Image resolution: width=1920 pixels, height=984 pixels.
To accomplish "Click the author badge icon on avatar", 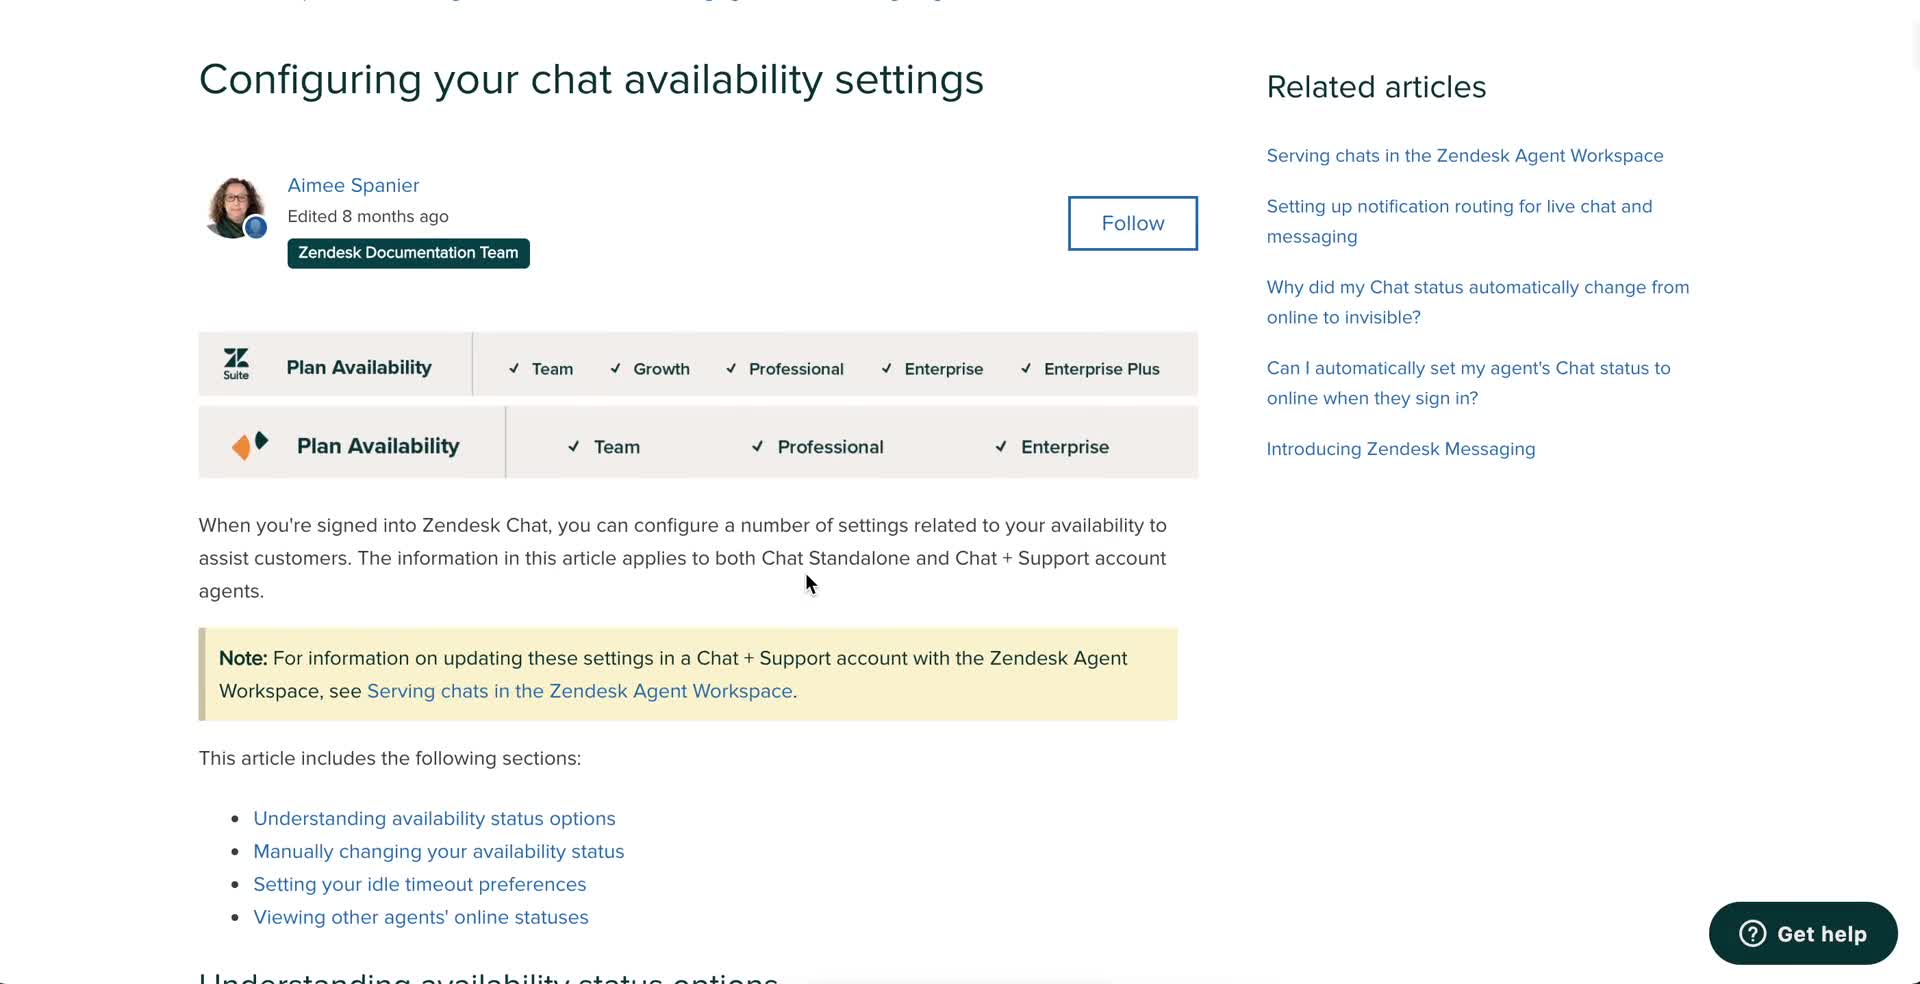I will pyautogui.click(x=256, y=228).
